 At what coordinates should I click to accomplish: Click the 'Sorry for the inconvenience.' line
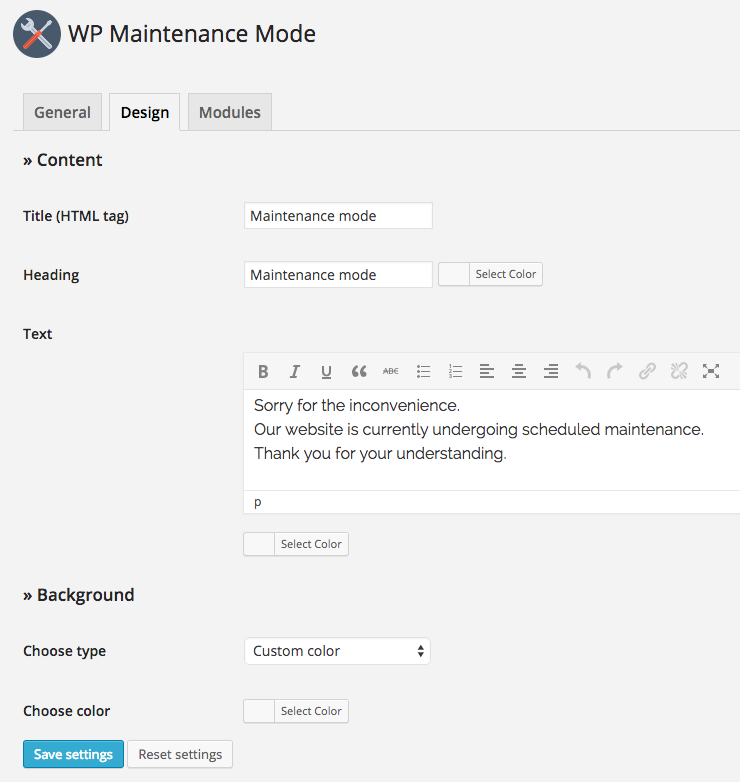click(x=357, y=405)
